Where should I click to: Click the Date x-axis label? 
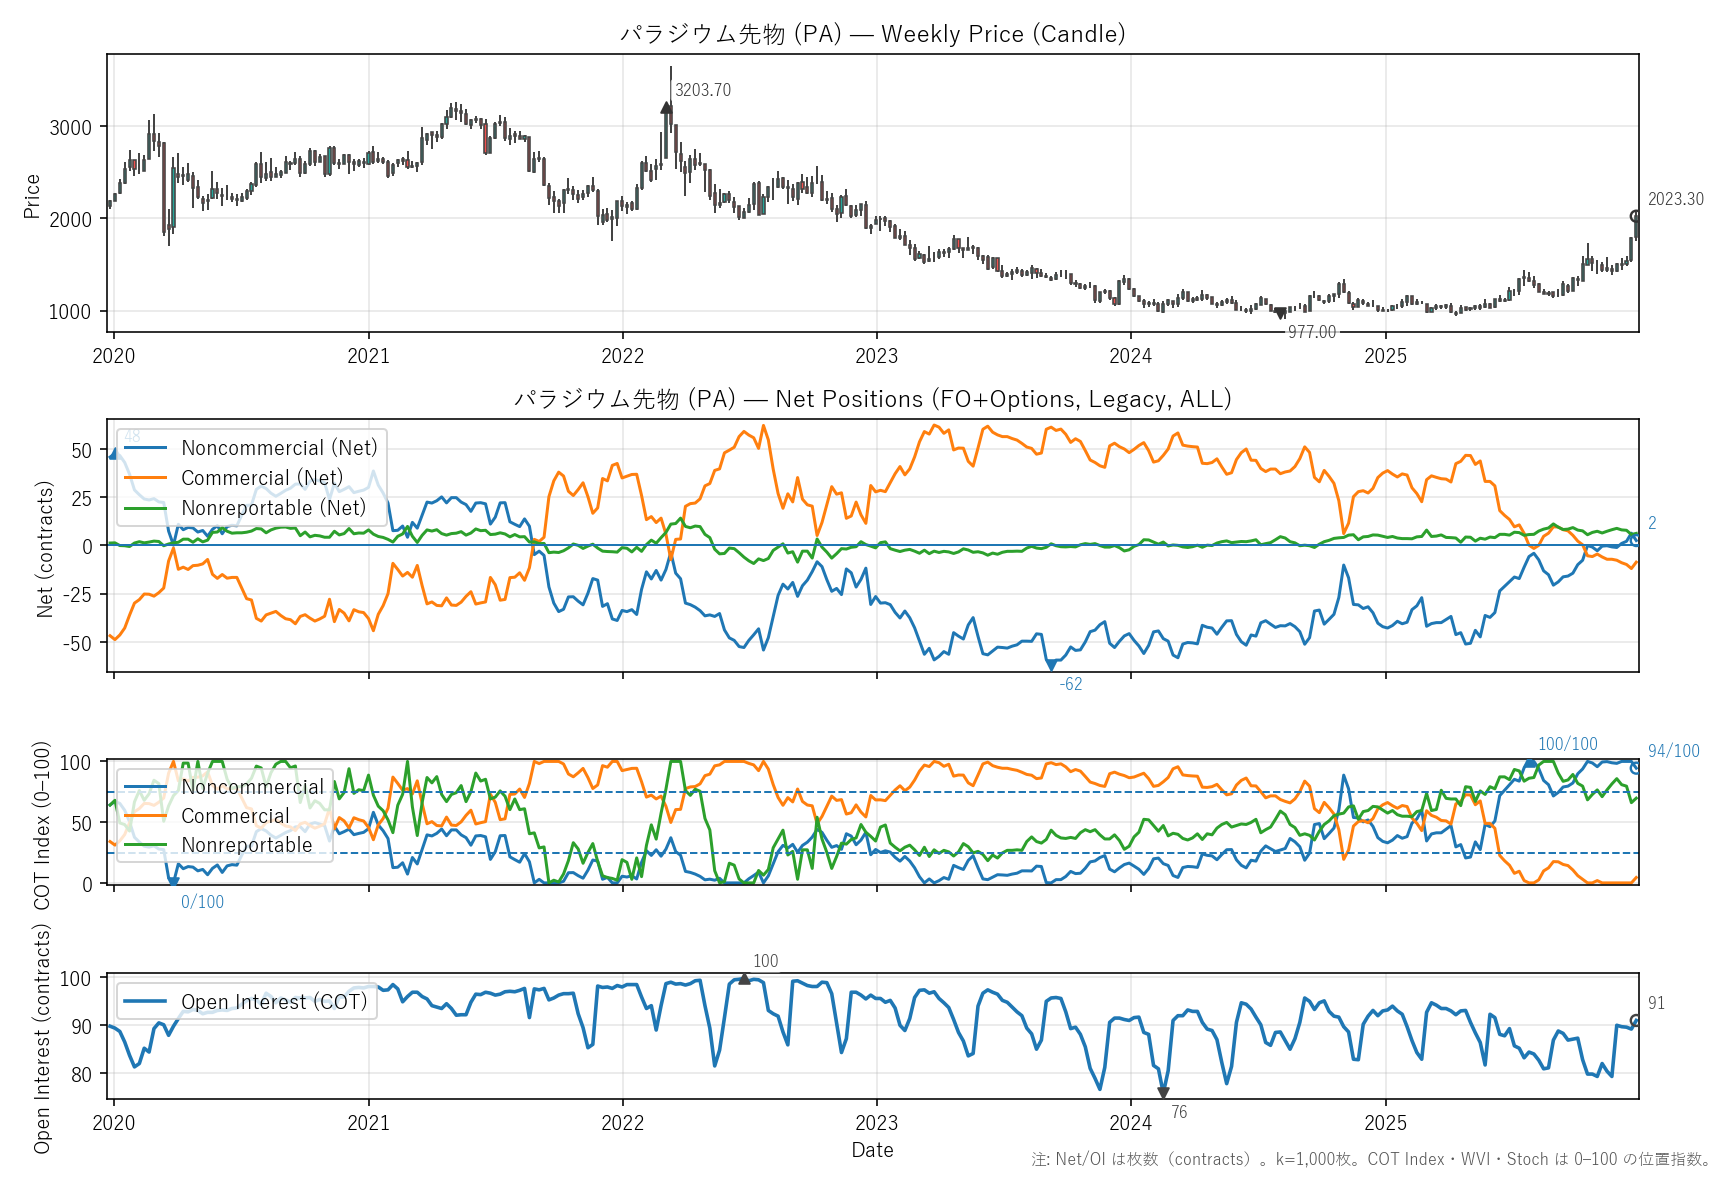872,1150
